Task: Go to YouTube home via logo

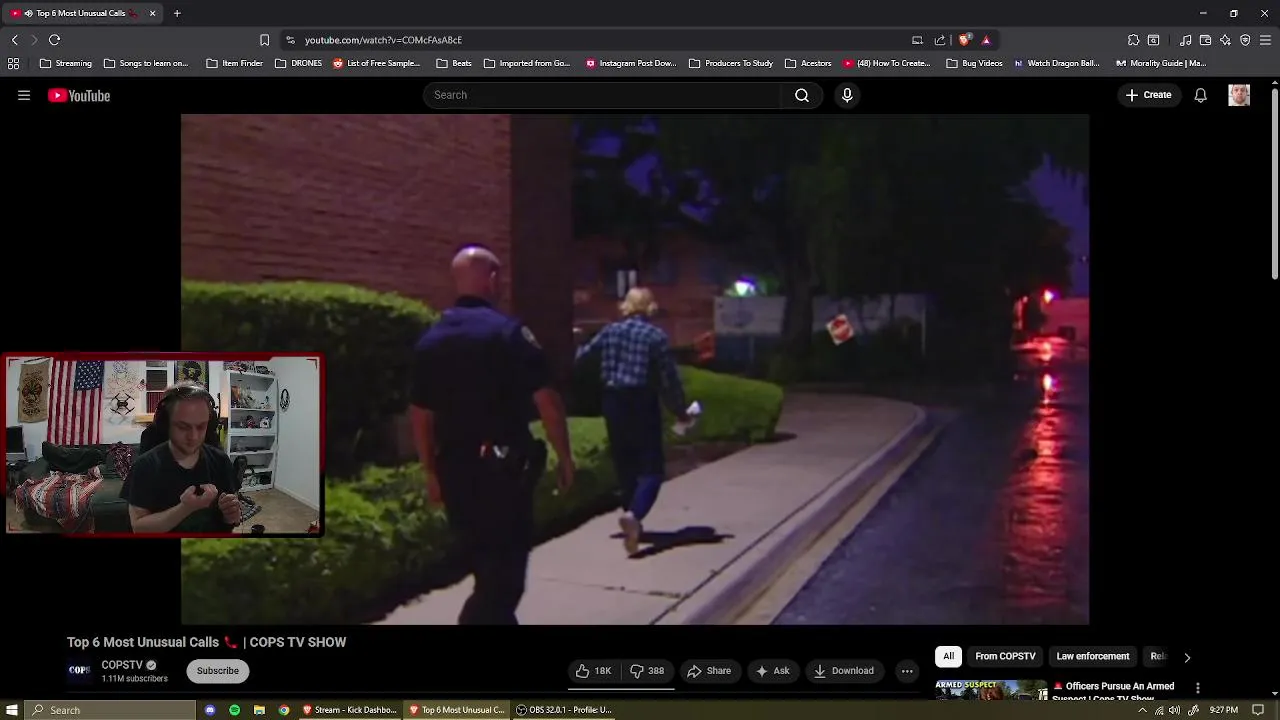Action: (79, 95)
